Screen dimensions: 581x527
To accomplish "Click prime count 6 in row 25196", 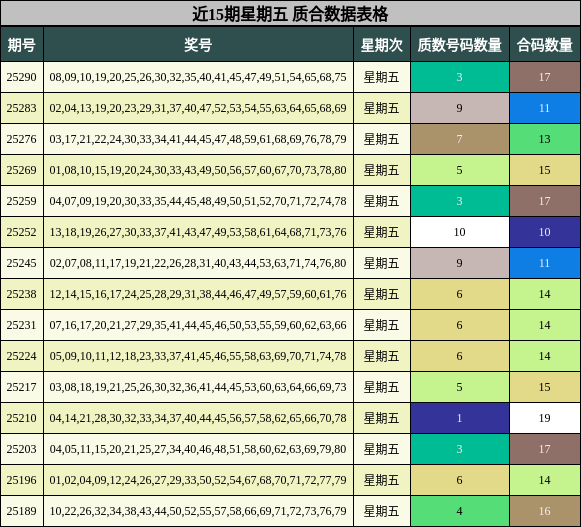I will pyautogui.click(x=459, y=480).
